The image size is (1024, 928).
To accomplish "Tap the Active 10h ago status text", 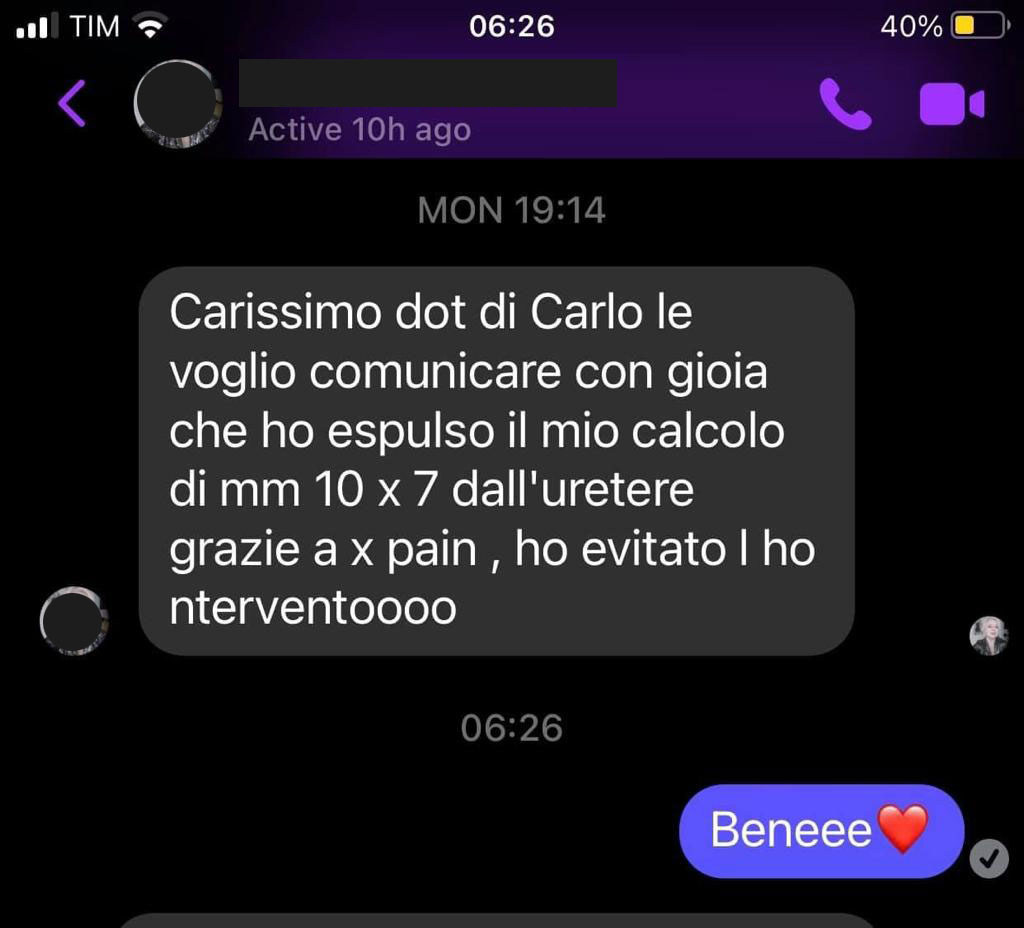I will (359, 129).
